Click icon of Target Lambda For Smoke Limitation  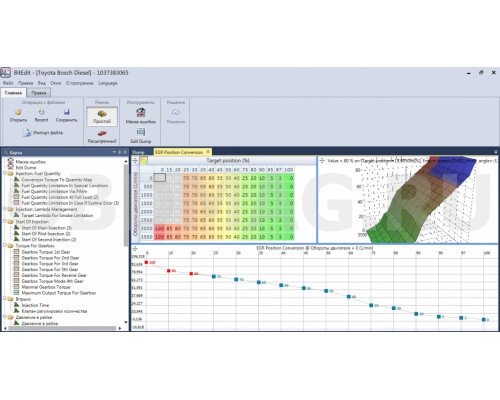[16, 215]
